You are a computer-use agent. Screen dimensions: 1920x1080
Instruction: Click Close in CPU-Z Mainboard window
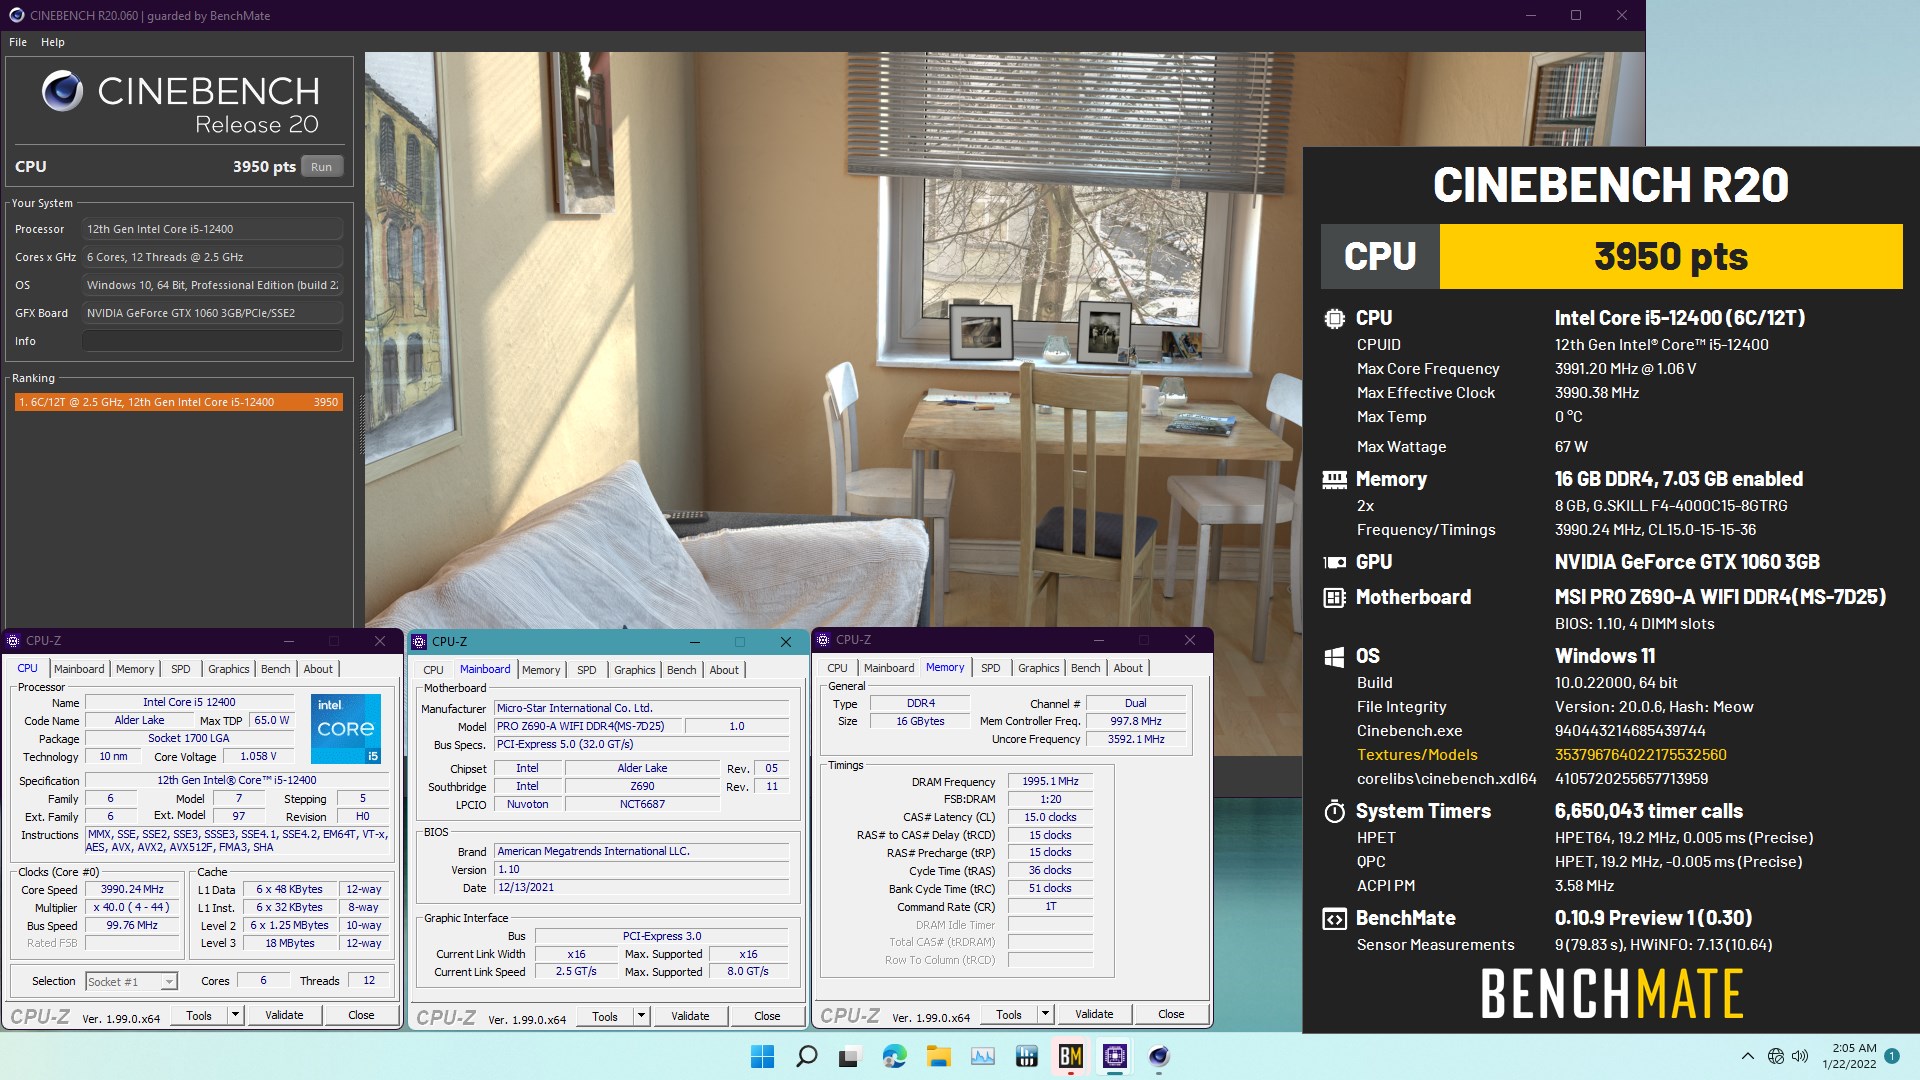click(767, 1017)
